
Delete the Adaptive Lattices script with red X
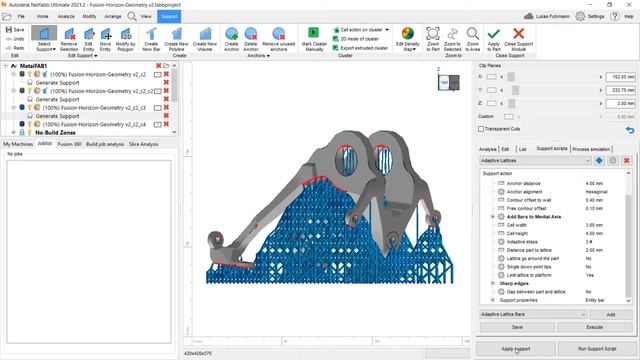click(627, 160)
